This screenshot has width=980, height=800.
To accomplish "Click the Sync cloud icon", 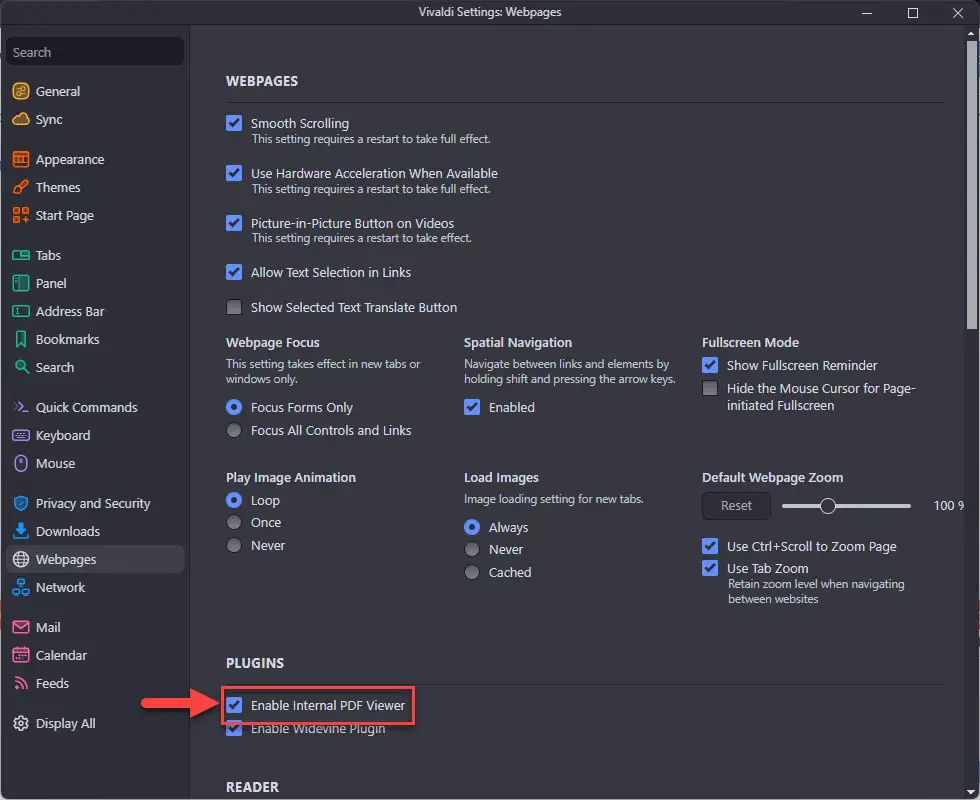I will point(21,119).
